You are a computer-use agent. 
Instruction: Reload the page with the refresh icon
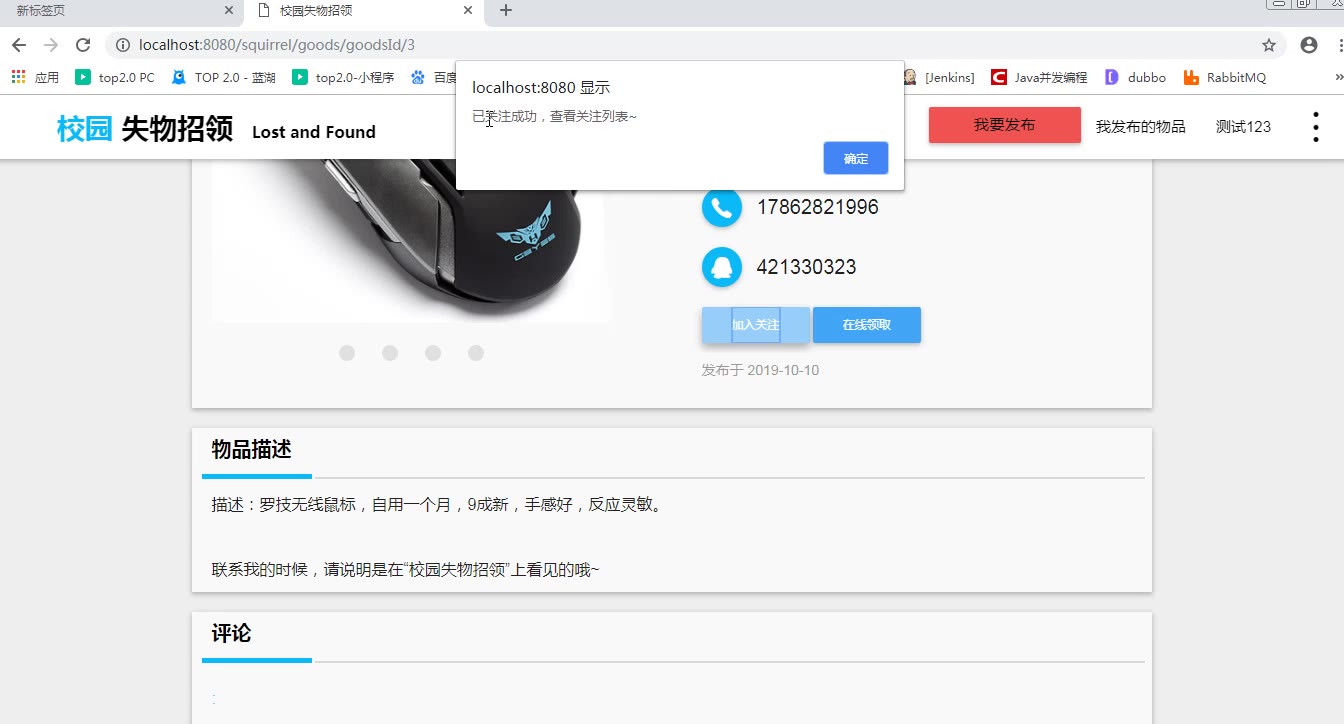click(83, 45)
